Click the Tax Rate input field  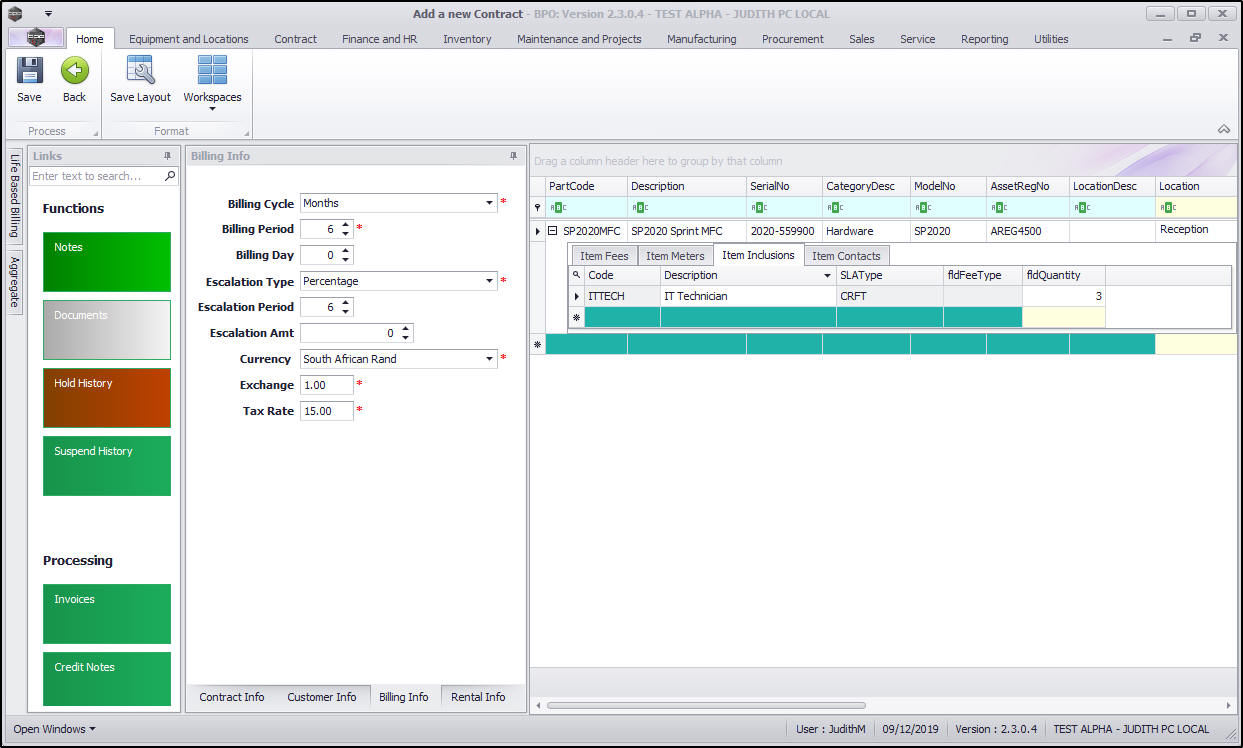click(x=326, y=411)
